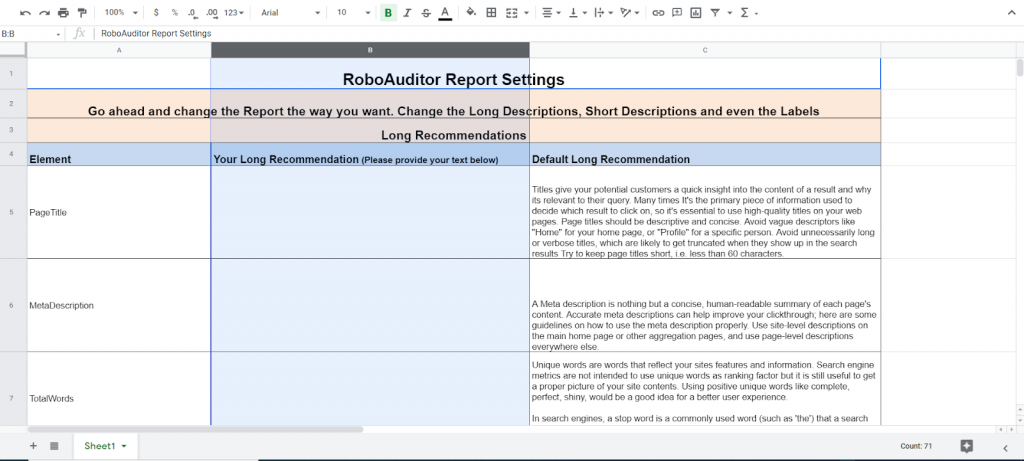Select column B header
Screen dimensions: 1024x461
(370, 50)
